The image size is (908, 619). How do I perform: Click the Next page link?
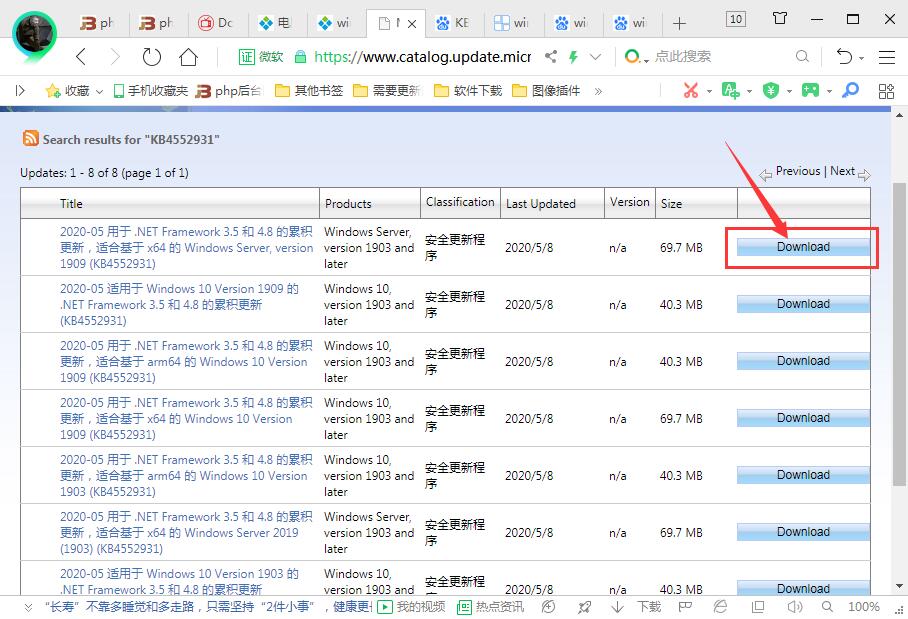[843, 171]
